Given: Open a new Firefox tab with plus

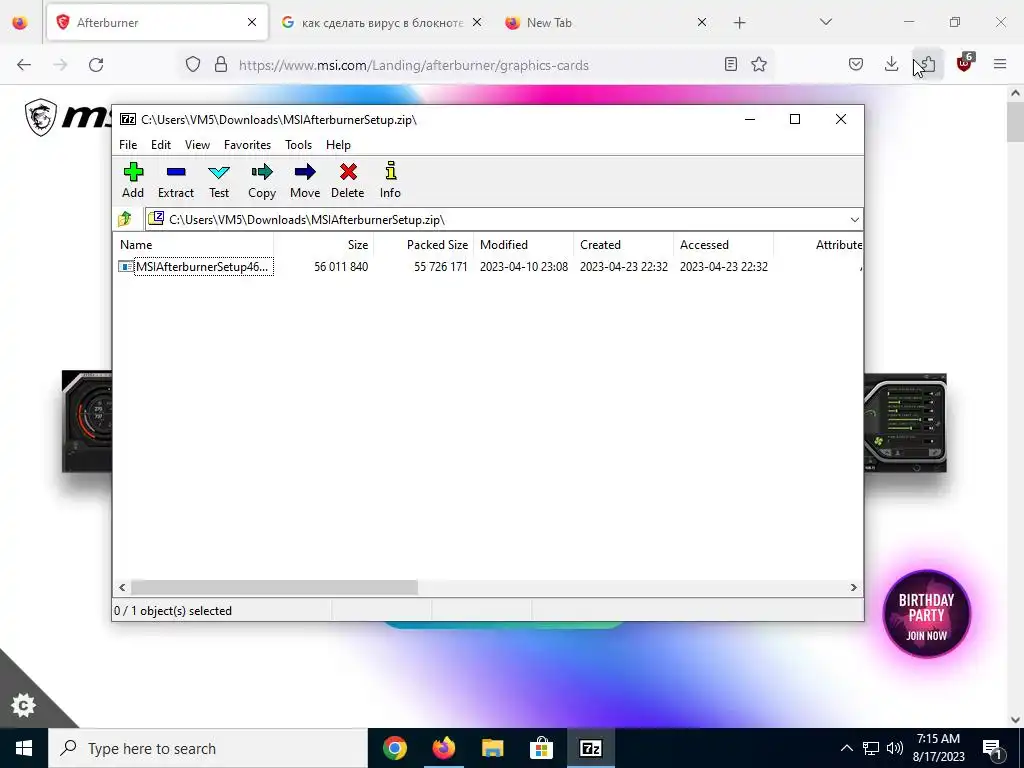Looking at the screenshot, I should pyautogui.click(x=739, y=23).
